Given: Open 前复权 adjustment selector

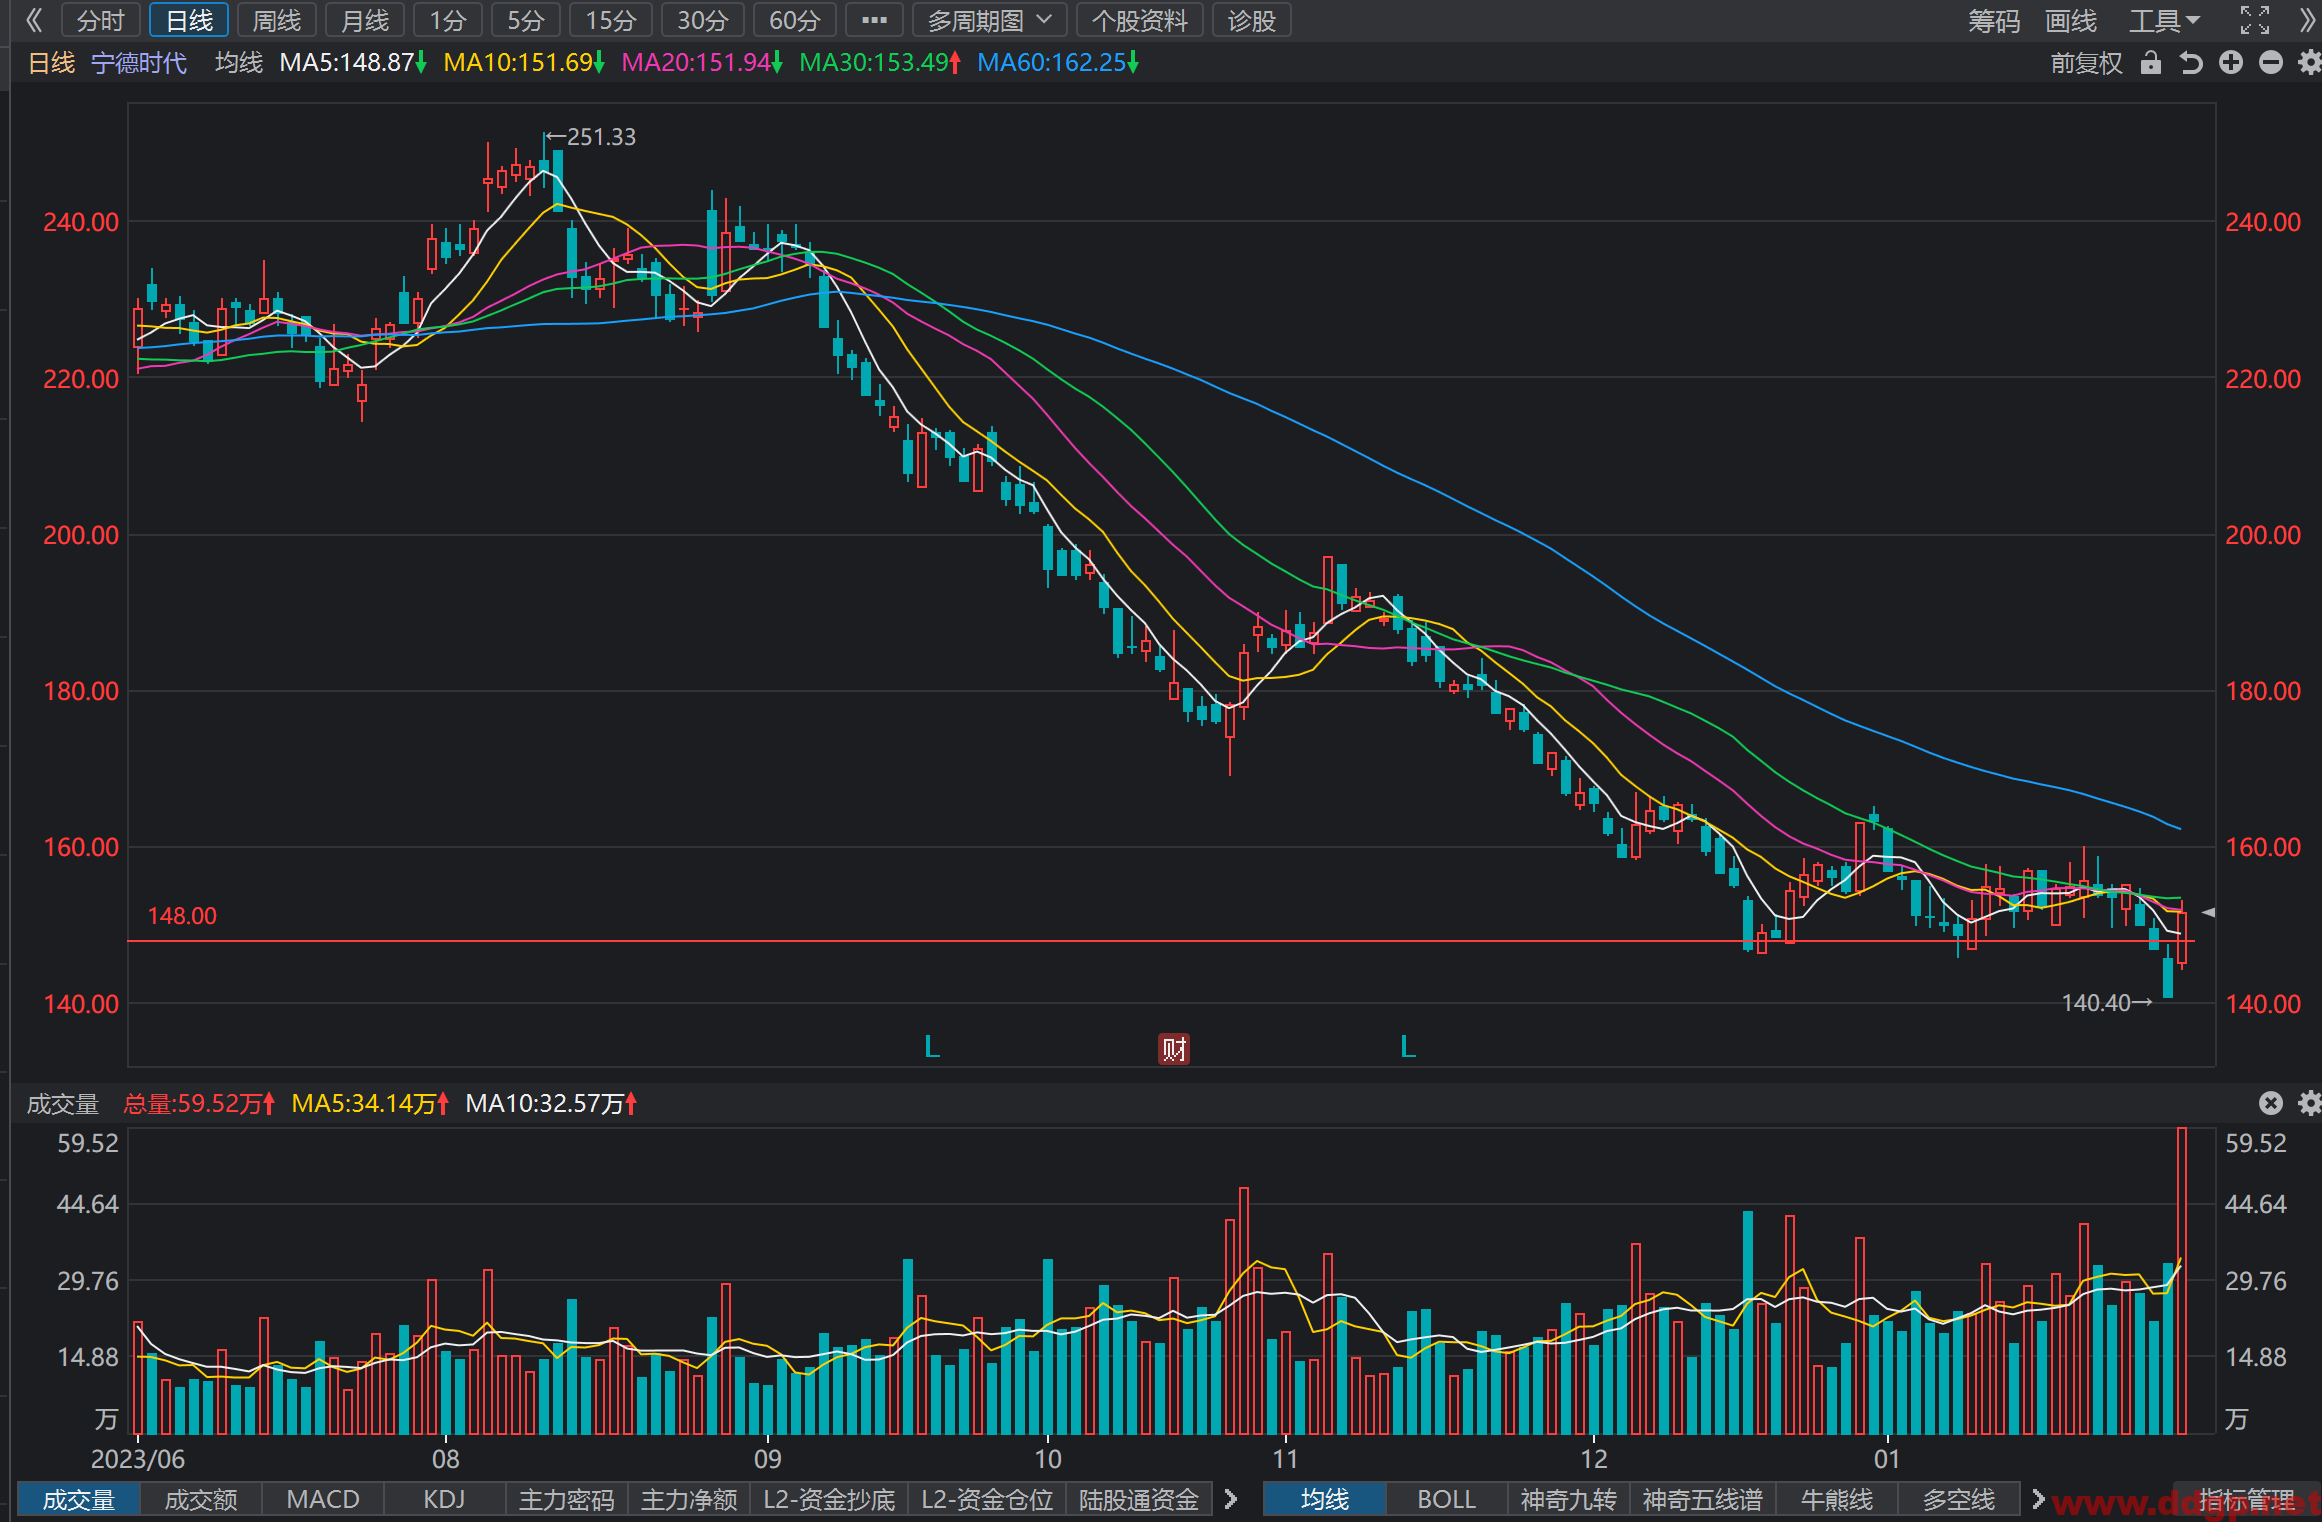Looking at the screenshot, I should click(x=2086, y=63).
